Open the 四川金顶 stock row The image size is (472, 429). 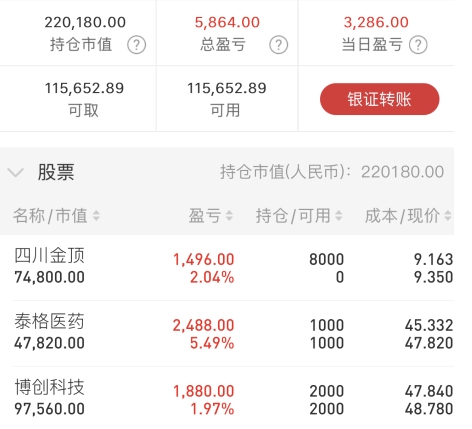(x=233, y=268)
